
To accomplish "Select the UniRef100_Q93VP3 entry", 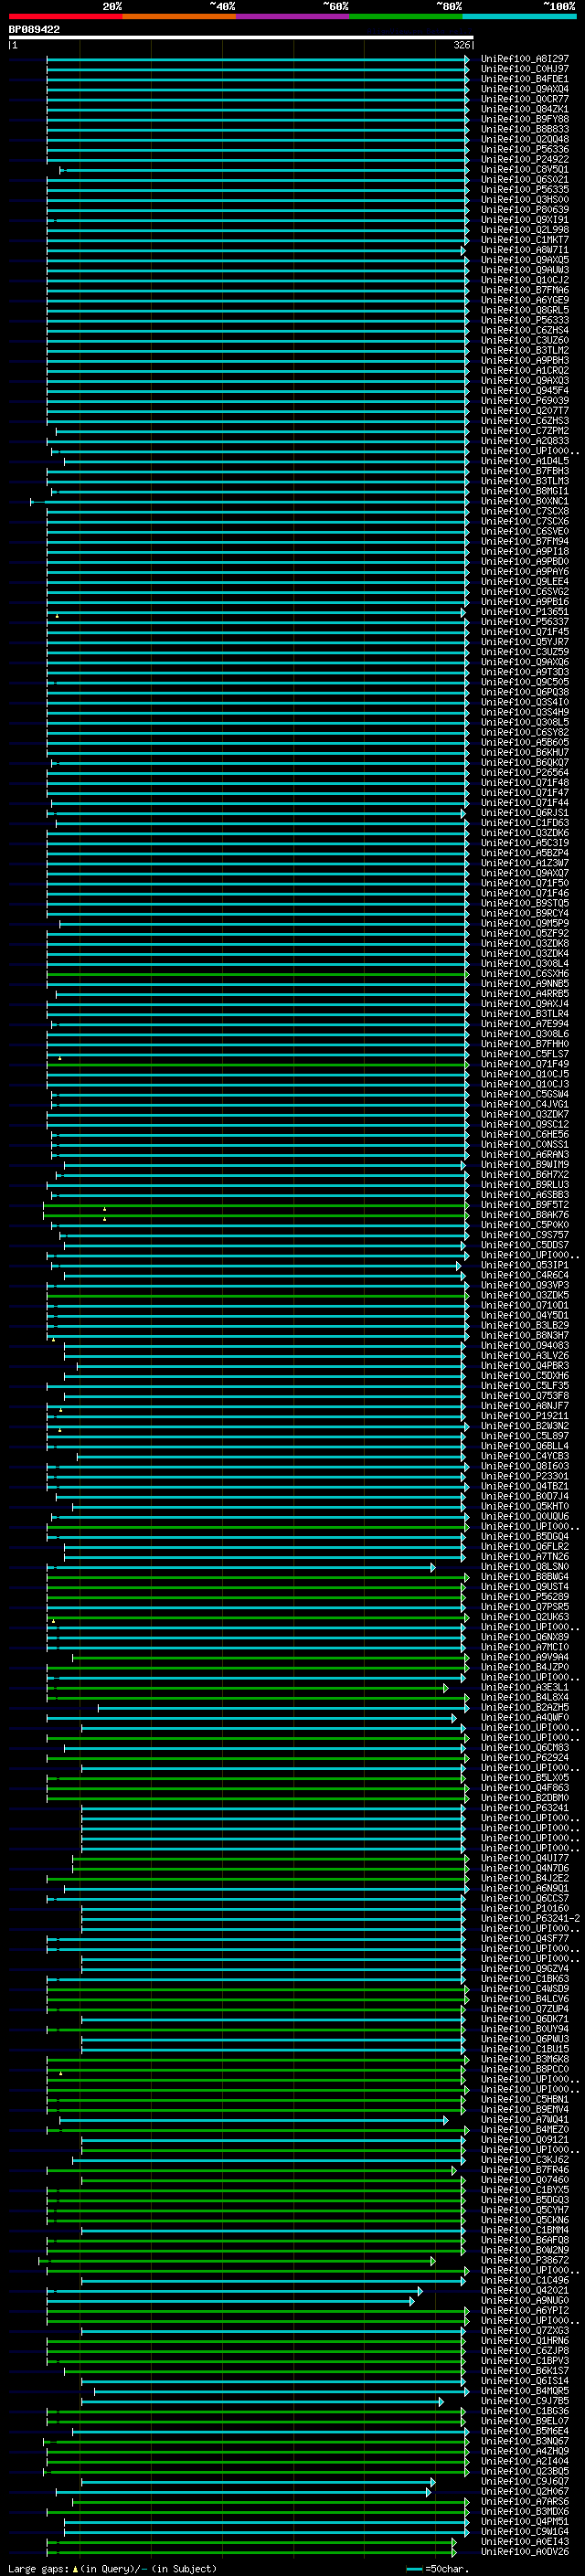I will pos(525,1285).
